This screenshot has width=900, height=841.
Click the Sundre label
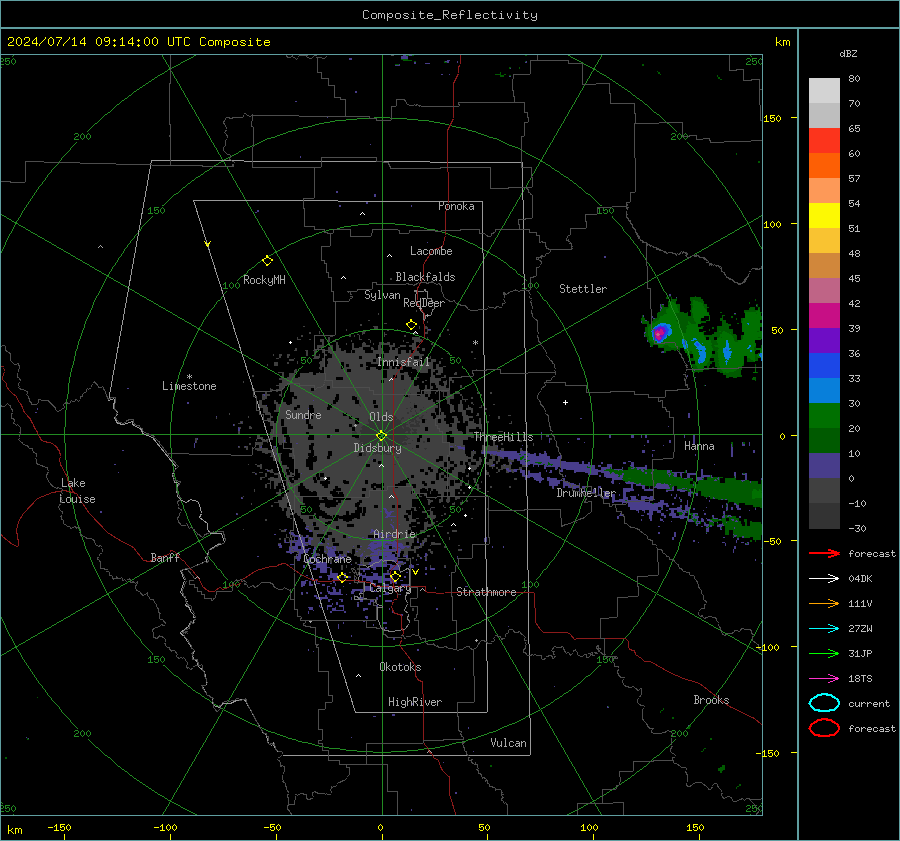pyautogui.click(x=303, y=414)
